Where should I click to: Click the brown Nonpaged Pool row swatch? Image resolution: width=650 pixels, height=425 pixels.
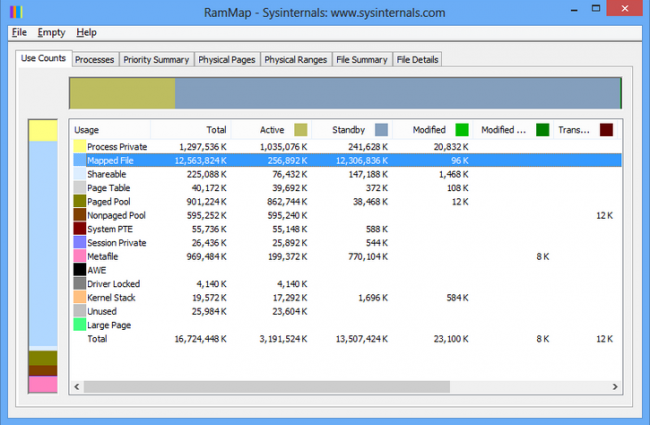coord(80,215)
